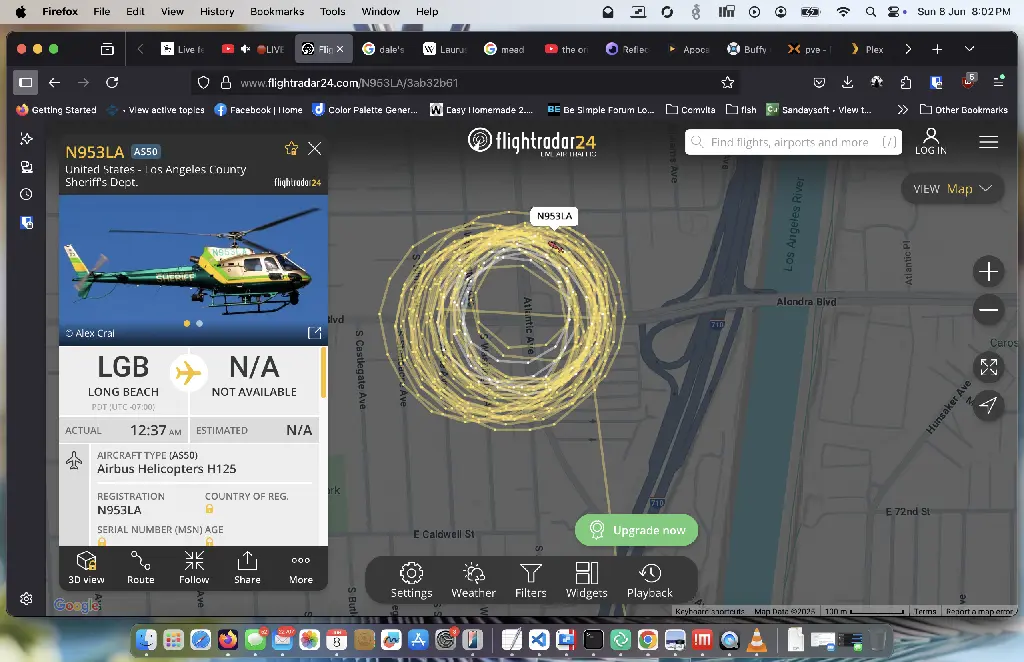
Task: Go back to previous page
Action: 54,82
